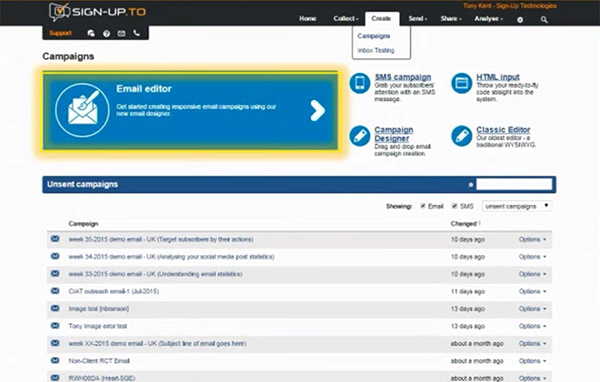Image resolution: width=600 pixels, height=382 pixels.
Task: Click the settings gear icon in navigation
Action: click(520, 20)
